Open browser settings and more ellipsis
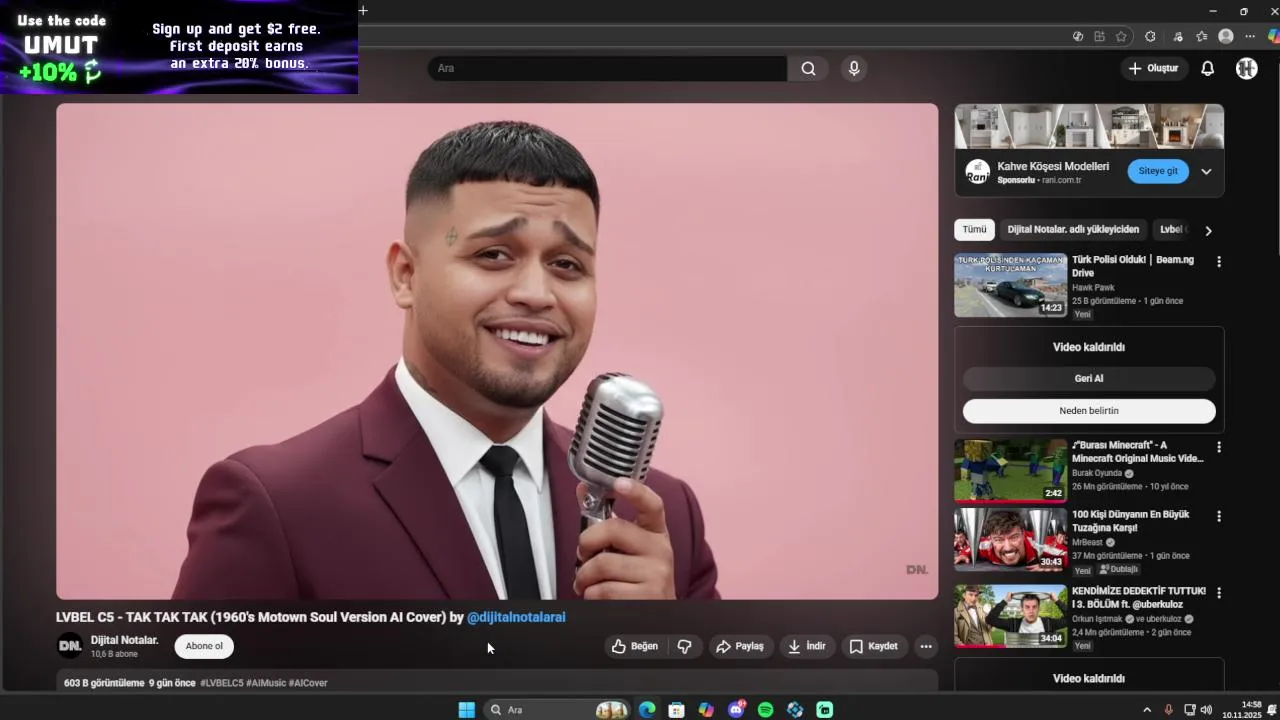 [x=1250, y=36]
